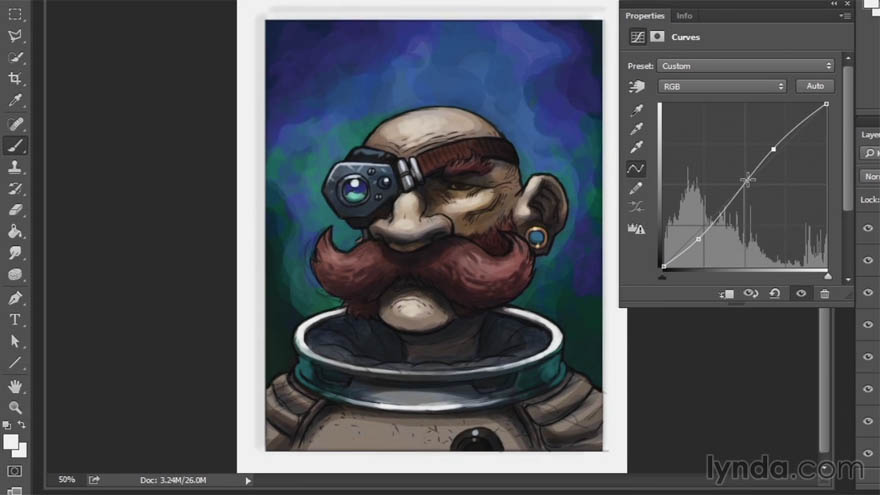Activate the on-image adjustment hand tool
The width and height of the screenshot is (880, 495).
637,86
